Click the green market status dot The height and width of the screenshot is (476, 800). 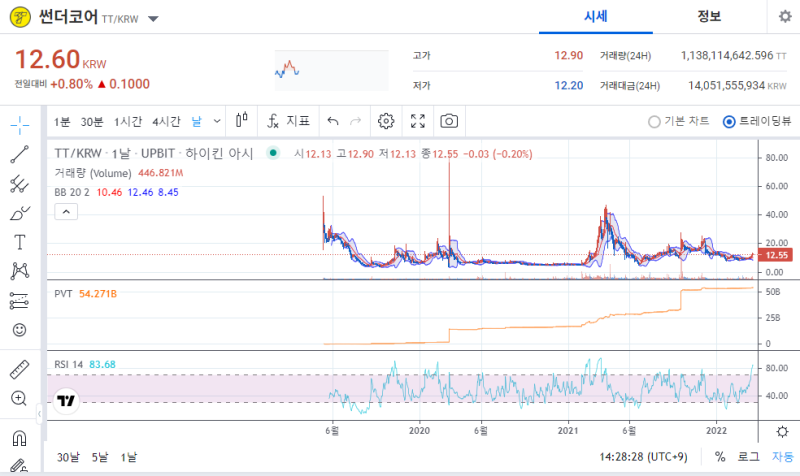[273, 153]
